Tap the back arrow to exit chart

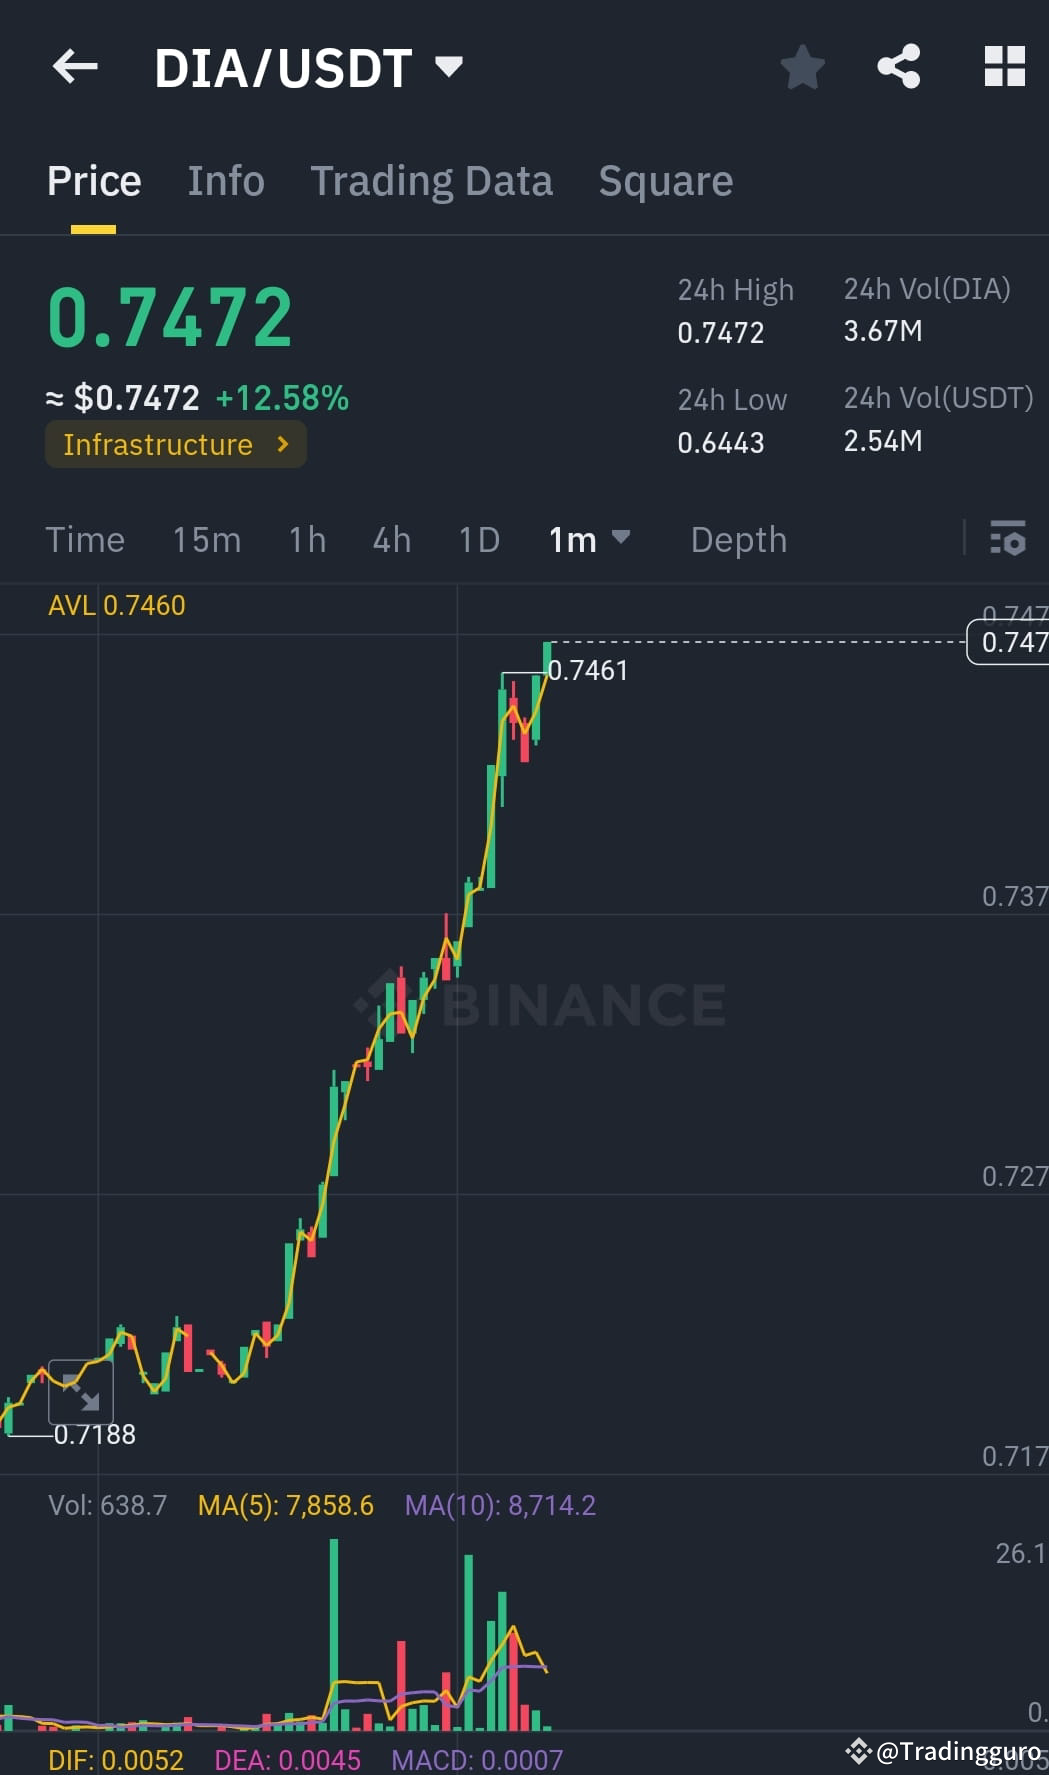tap(73, 67)
